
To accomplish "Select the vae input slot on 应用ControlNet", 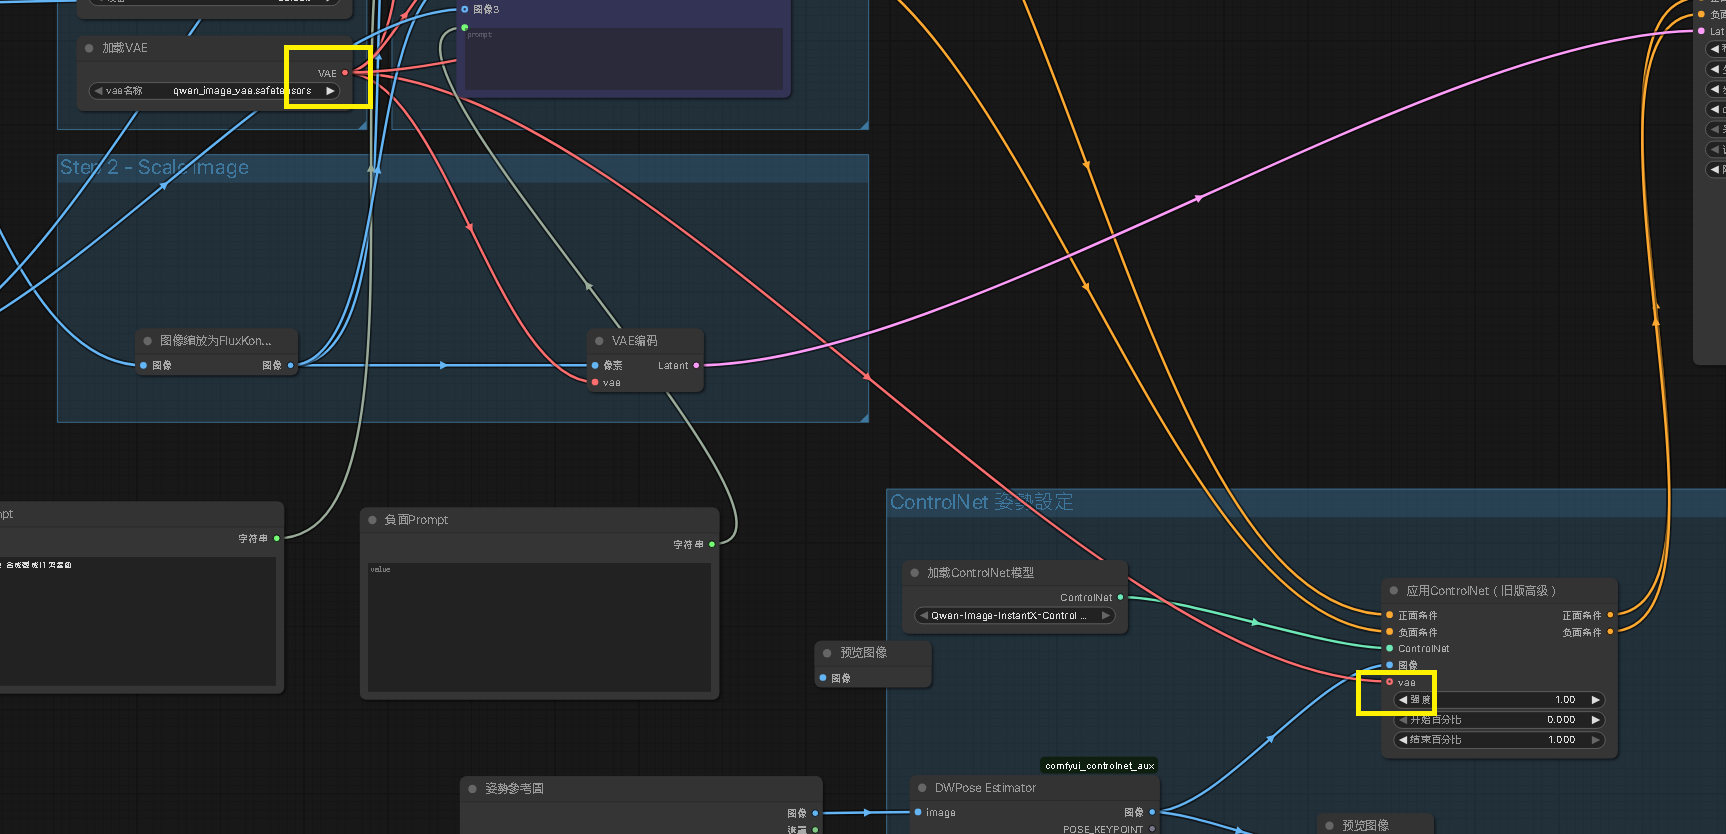I will coord(1389,682).
